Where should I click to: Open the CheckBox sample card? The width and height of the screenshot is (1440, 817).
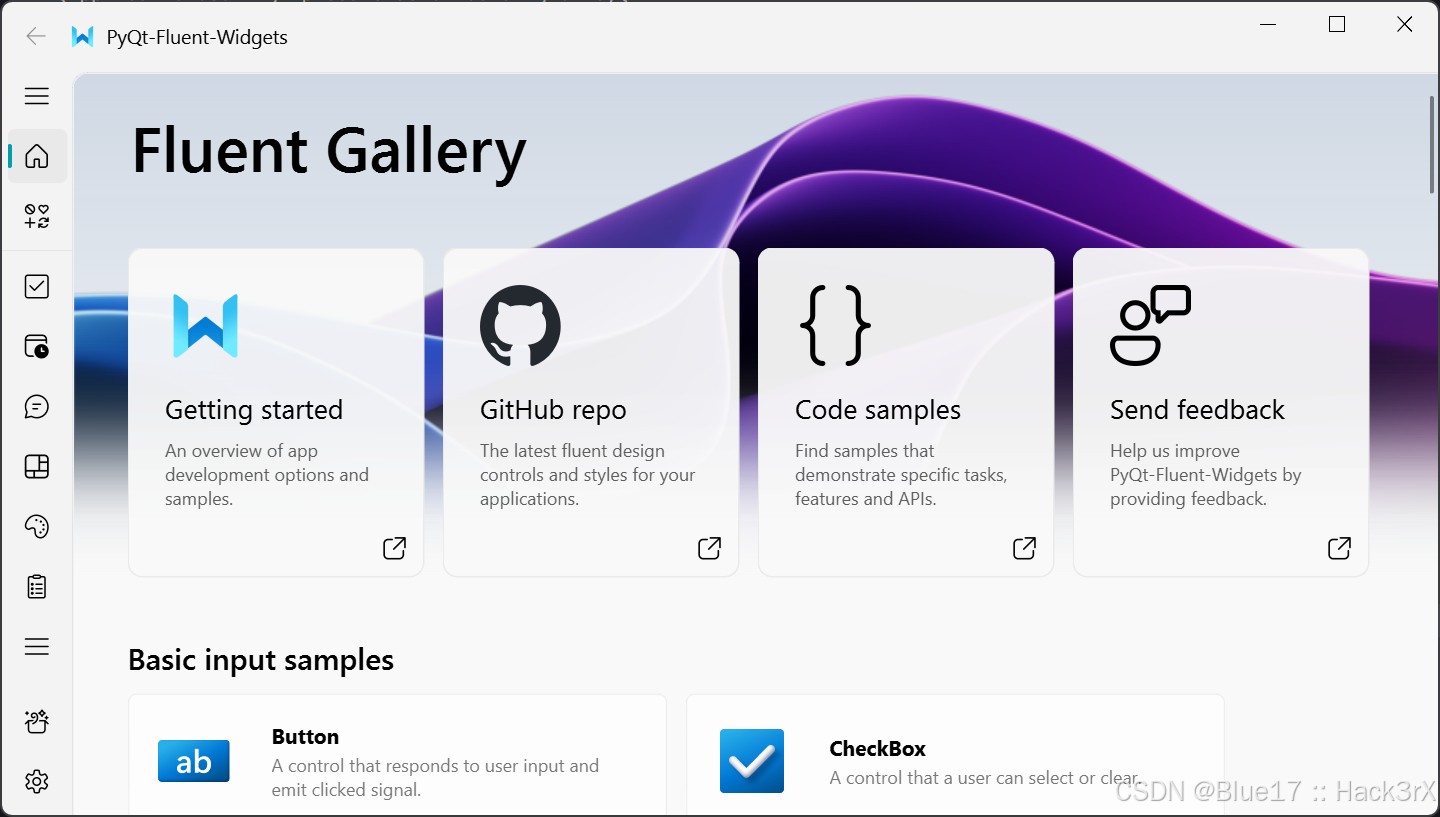tap(955, 755)
